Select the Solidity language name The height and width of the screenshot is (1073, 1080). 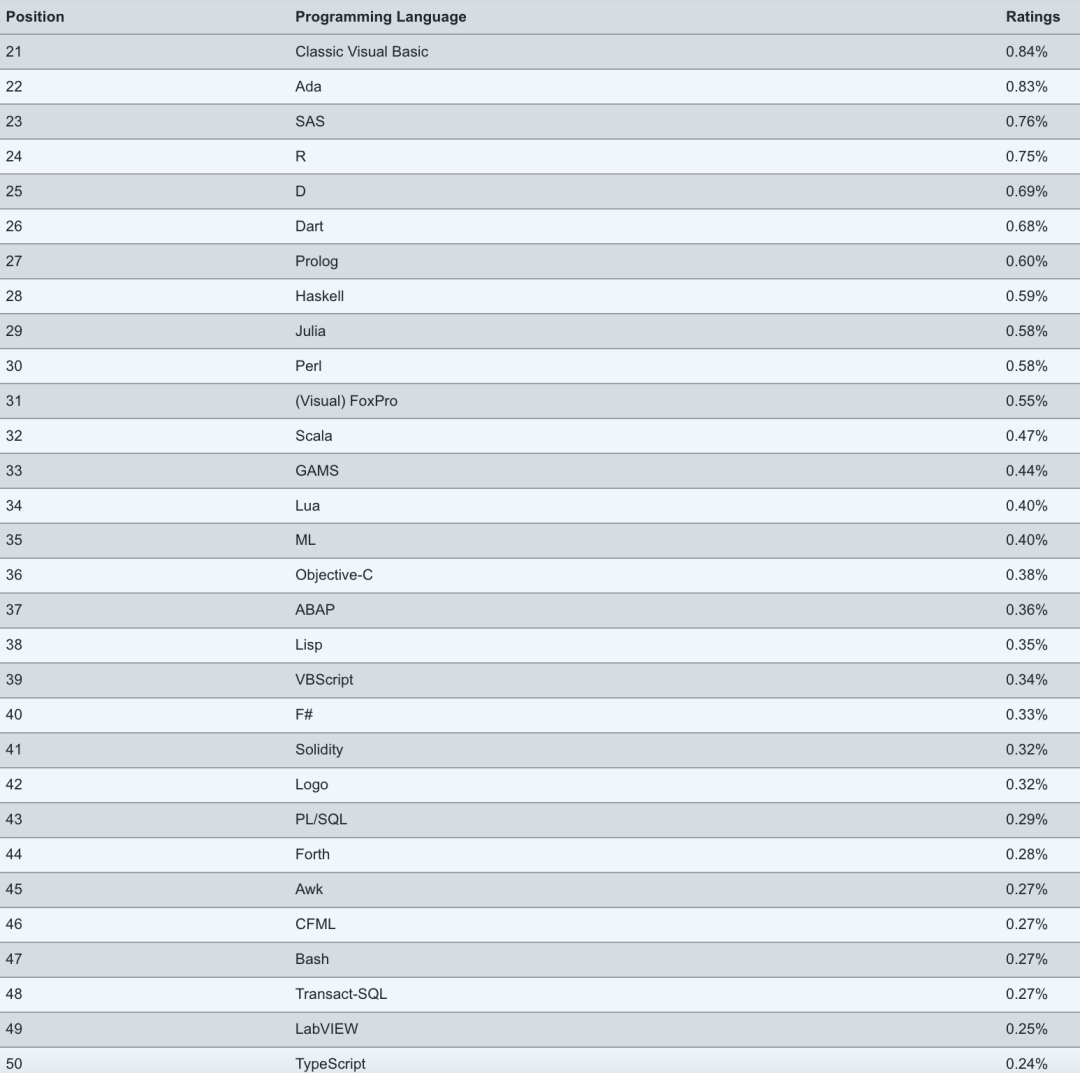tap(319, 750)
